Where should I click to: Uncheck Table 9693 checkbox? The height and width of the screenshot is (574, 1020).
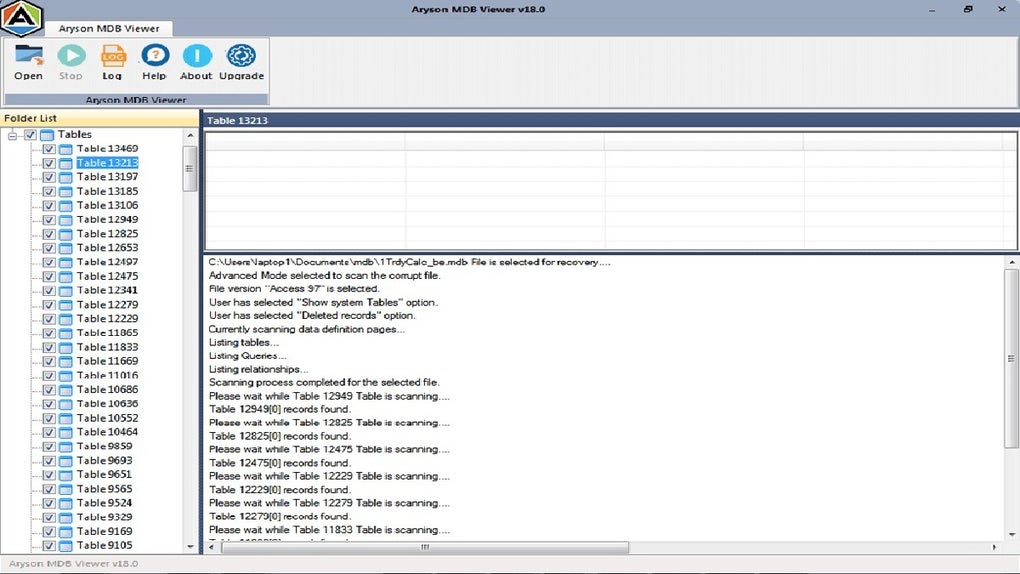click(49, 461)
